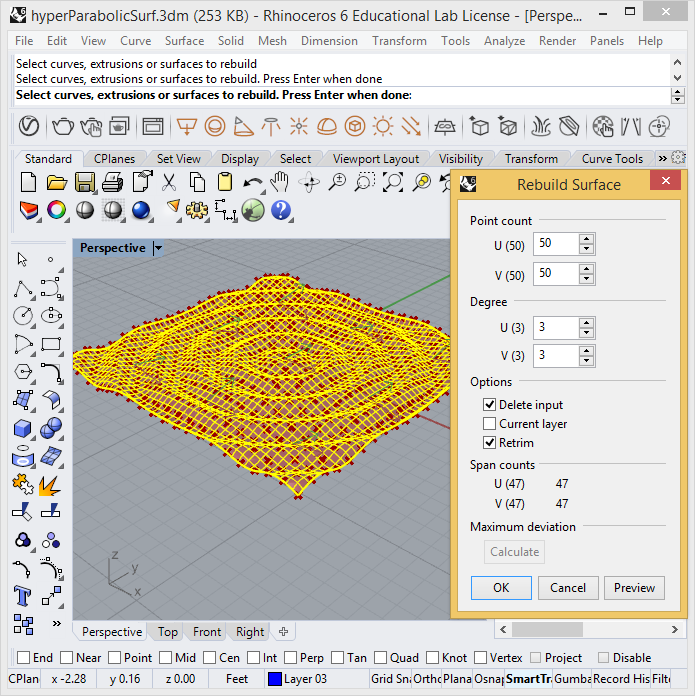This screenshot has width=695, height=696.
Task: Toggle Grid Snap in status bar
Action: pyautogui.click(x=391, y=679)
